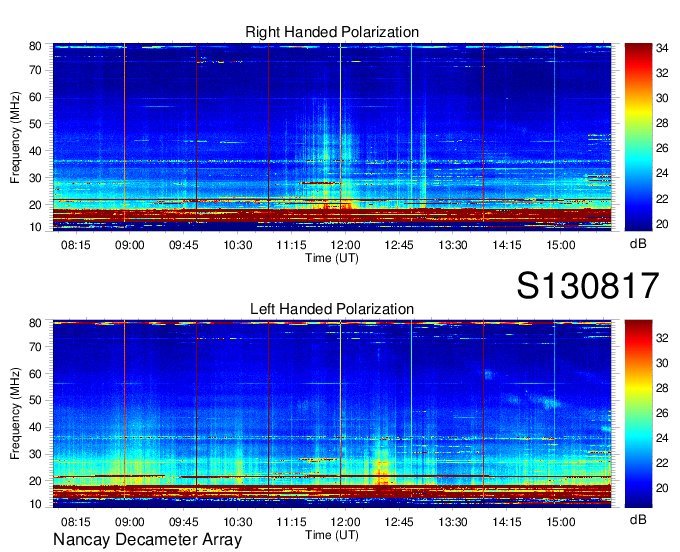
Task: Click the 28 tick on Right Handed colorbar
Action: (x=662, y=123)
